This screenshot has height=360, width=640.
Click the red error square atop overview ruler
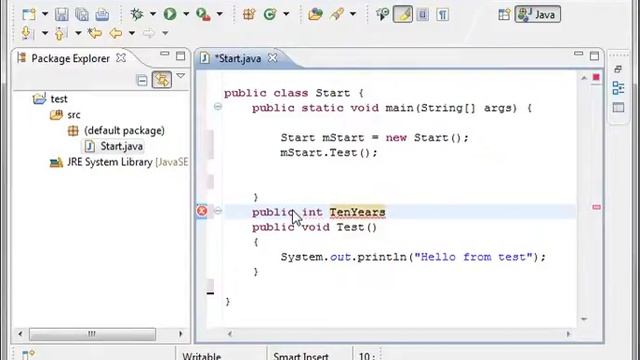coord(596,77)
